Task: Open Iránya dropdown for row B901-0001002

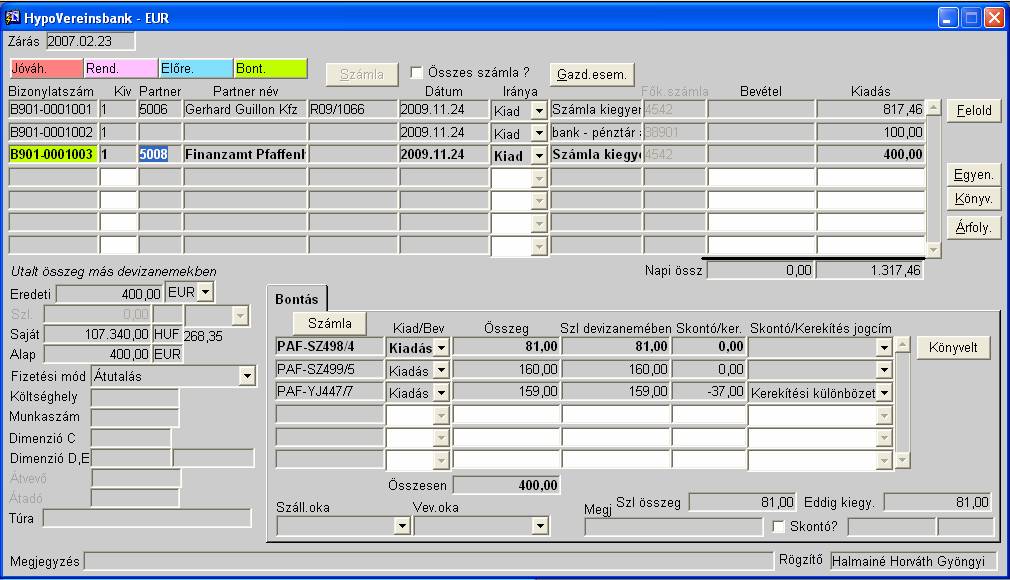Action: pyautogui.click(x=539, y=133)
